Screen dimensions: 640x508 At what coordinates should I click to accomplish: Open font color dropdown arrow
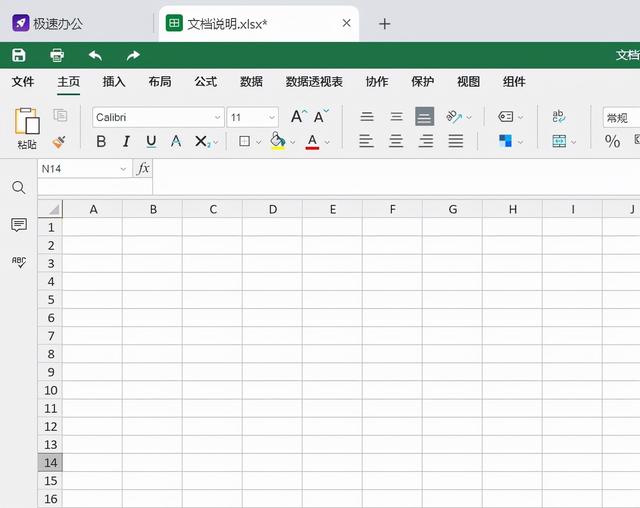pos(327,142)
